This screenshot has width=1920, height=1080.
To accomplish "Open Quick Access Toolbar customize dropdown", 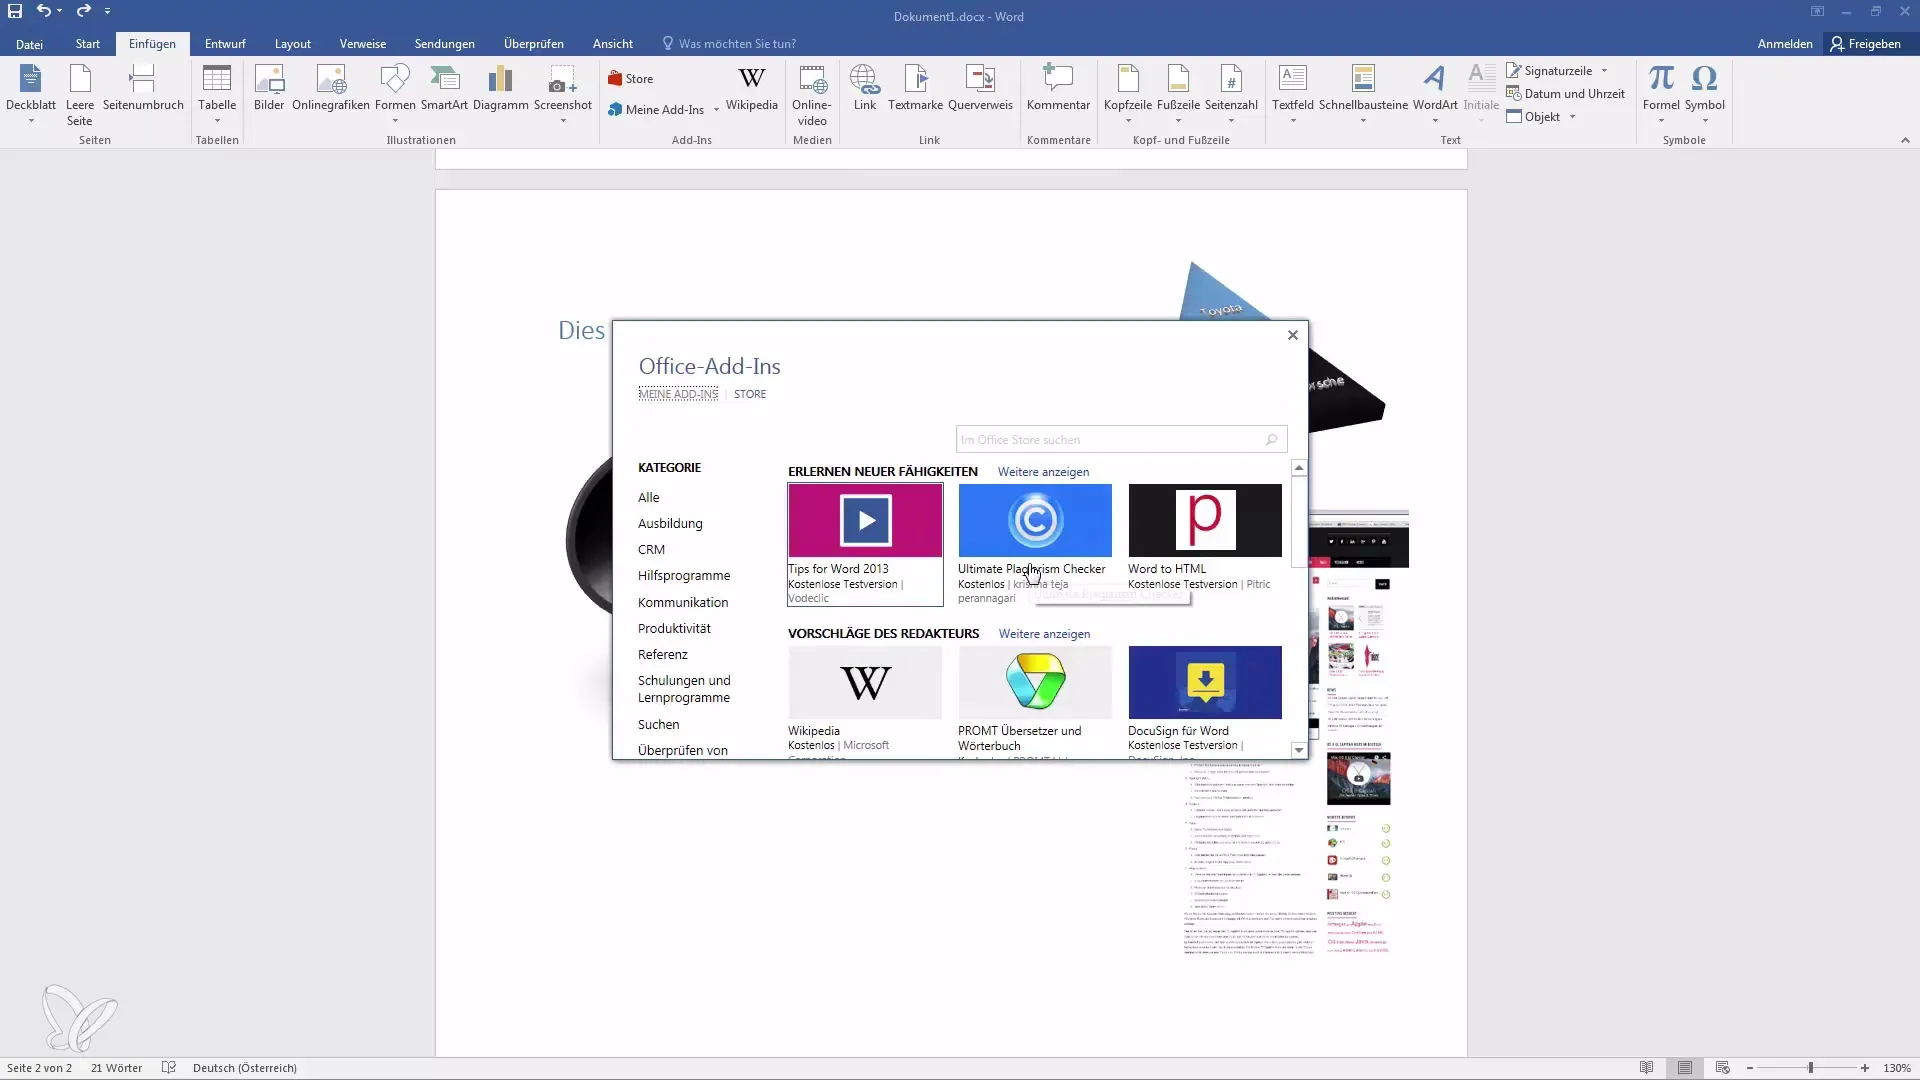I will click(107, 11).
